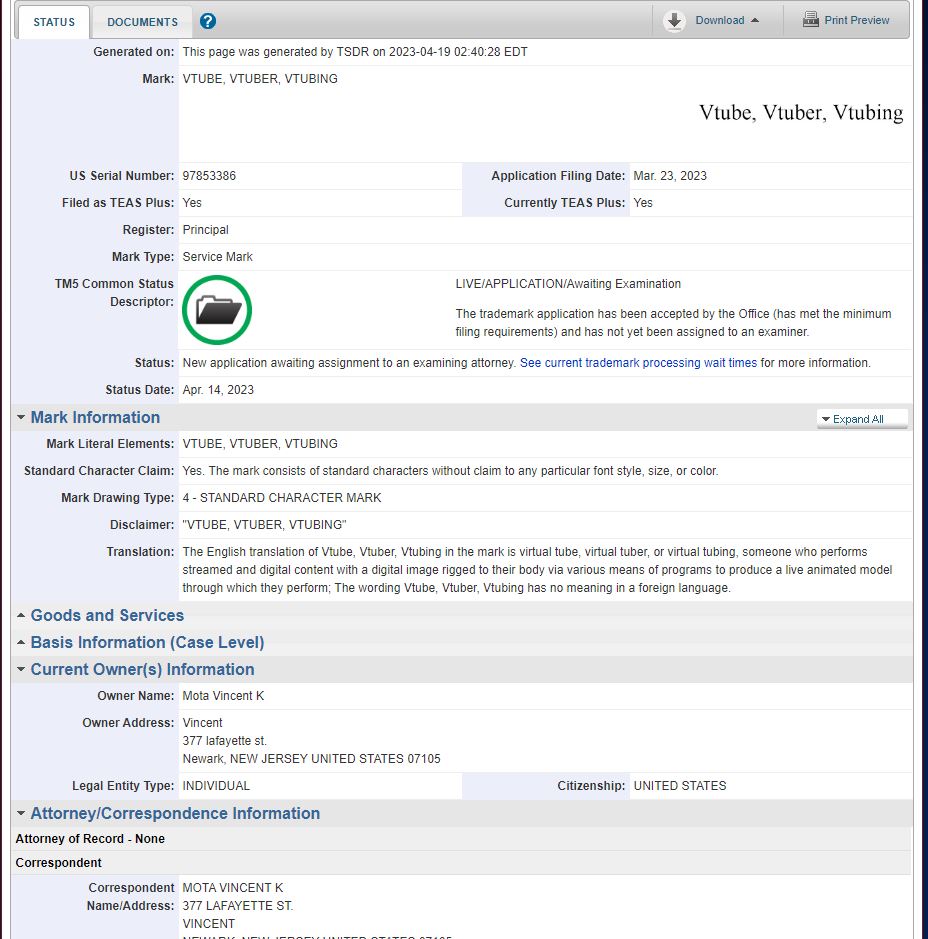Click the MOTA VINCENT K correspondent name
The image size is (928, 939).
click(233, 887)
